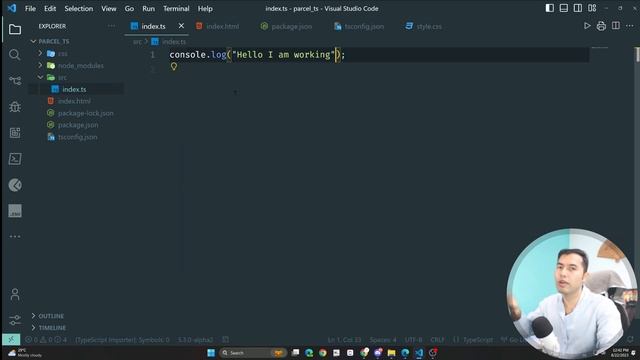
Task: Open the Edit menu
Action: (50, 8)
